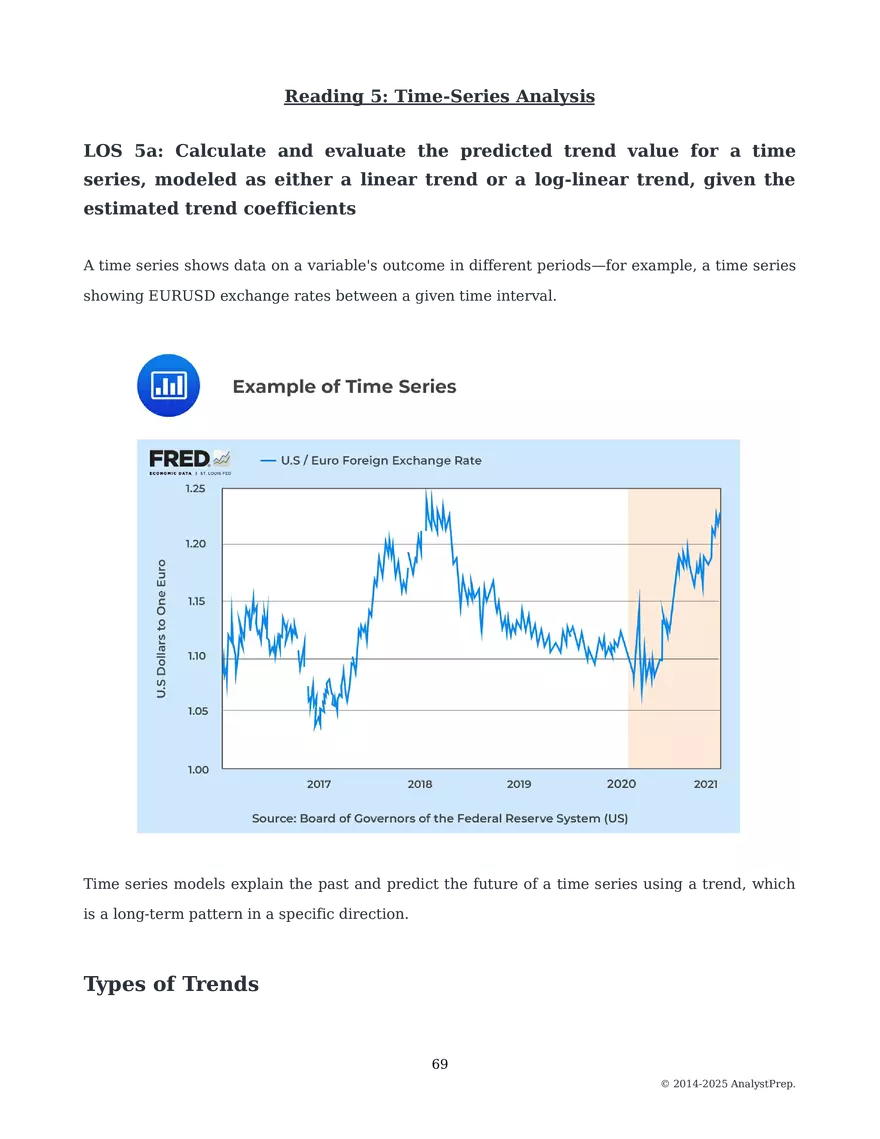This screenshot has width=880, height=1139.
Task: Select the 2021 x-axis marker
Action: (706, 785)
